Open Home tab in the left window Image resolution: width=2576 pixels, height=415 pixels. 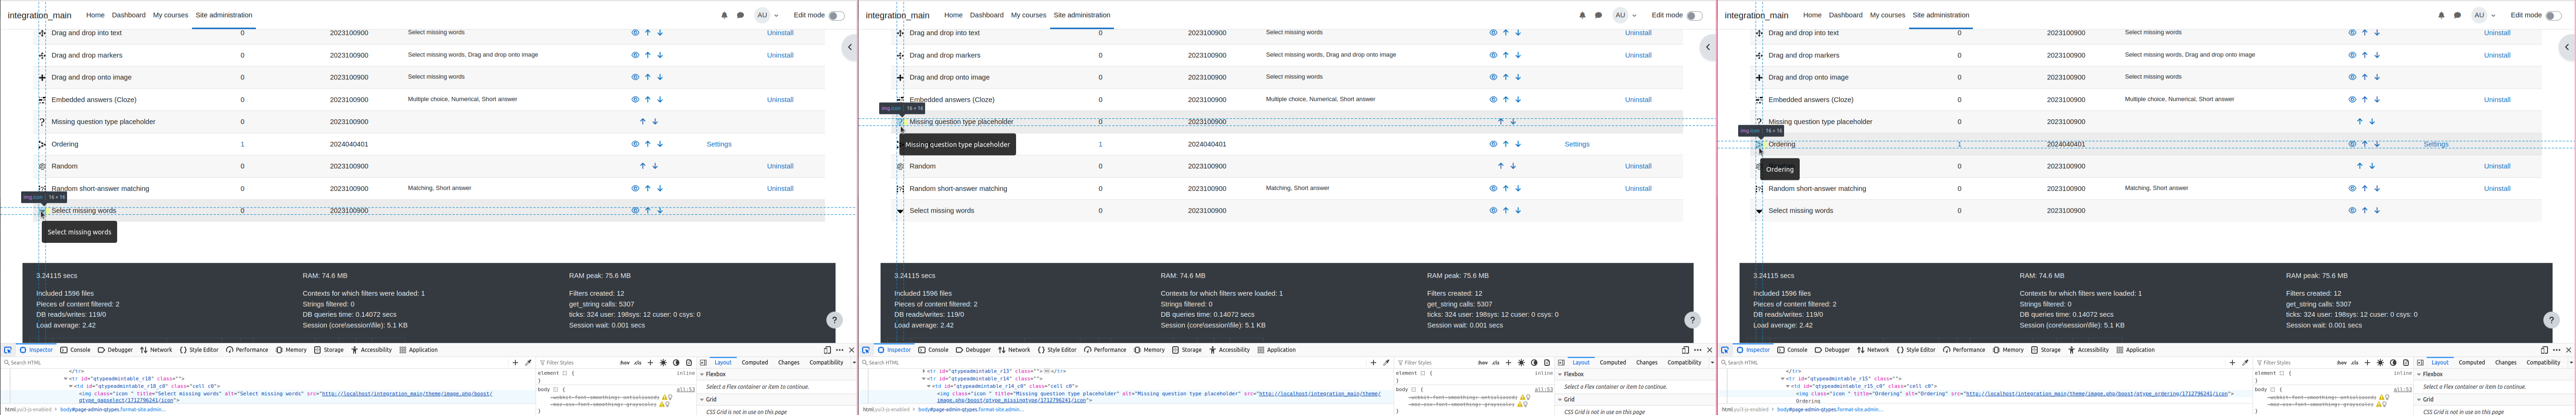[95, 15]
